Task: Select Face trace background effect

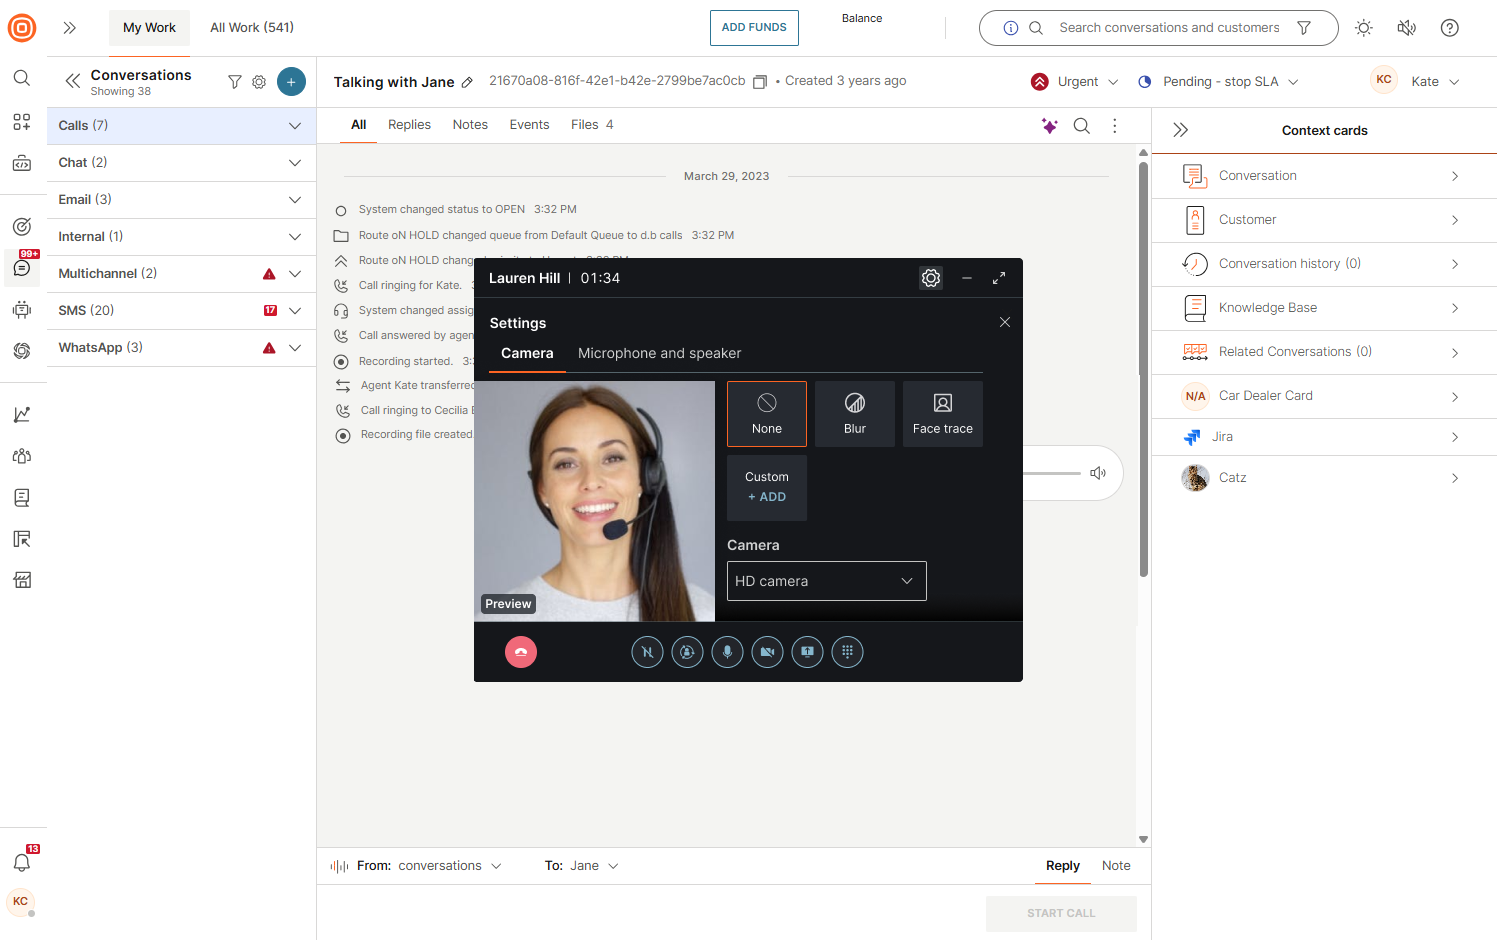Action: coord(942,413)
